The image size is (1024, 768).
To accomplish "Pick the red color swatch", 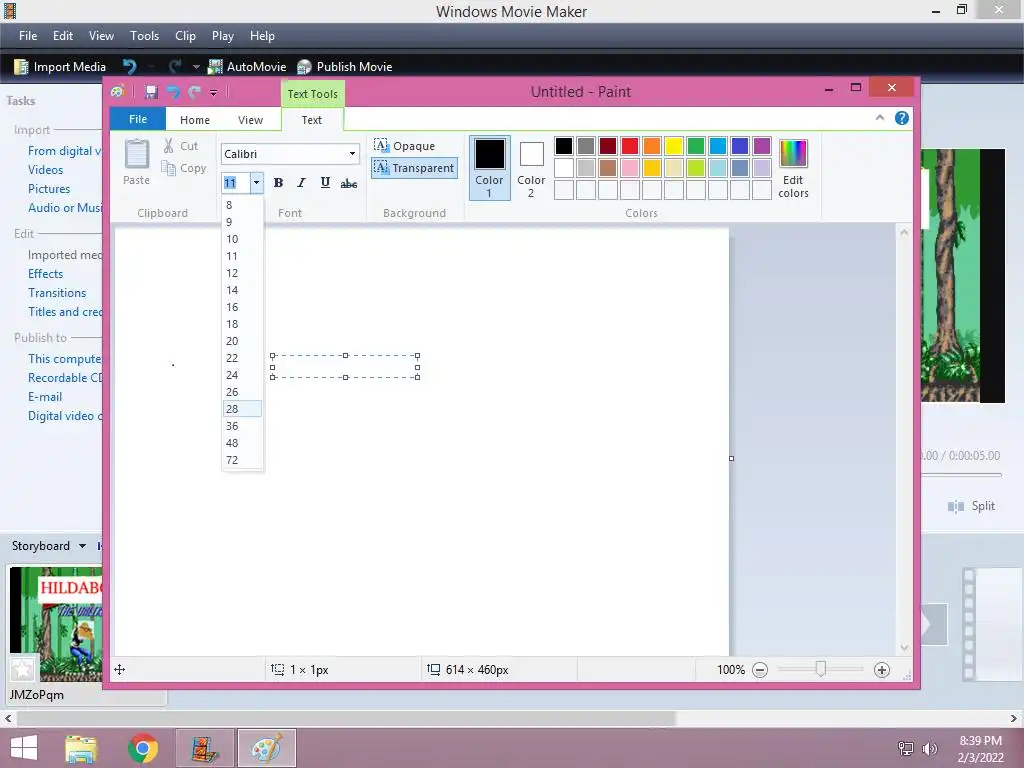I will [x=630, y=146].
